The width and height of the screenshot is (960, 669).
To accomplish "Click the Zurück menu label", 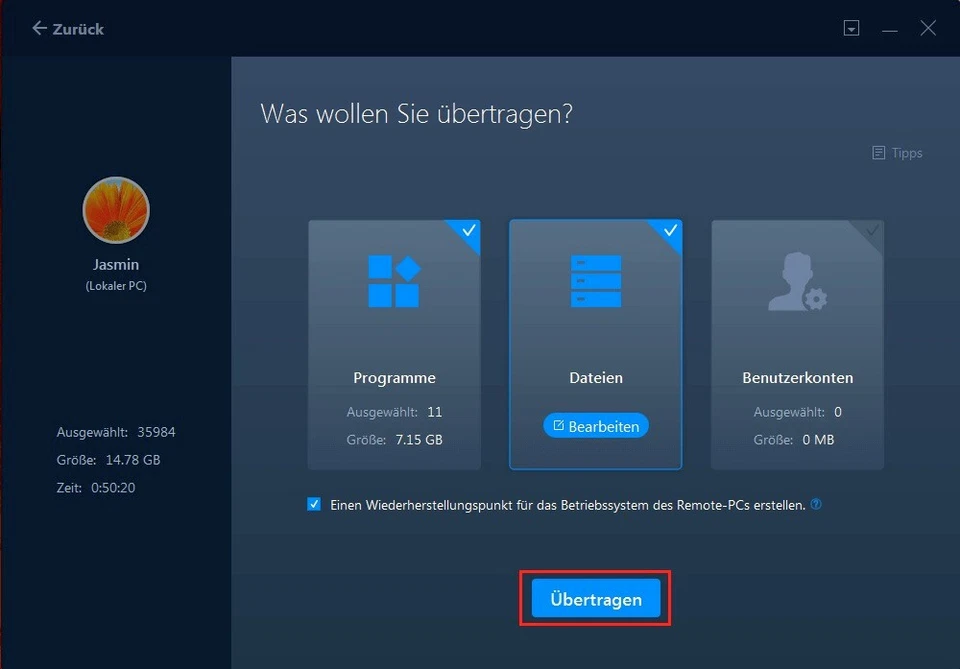I will 78,28.
